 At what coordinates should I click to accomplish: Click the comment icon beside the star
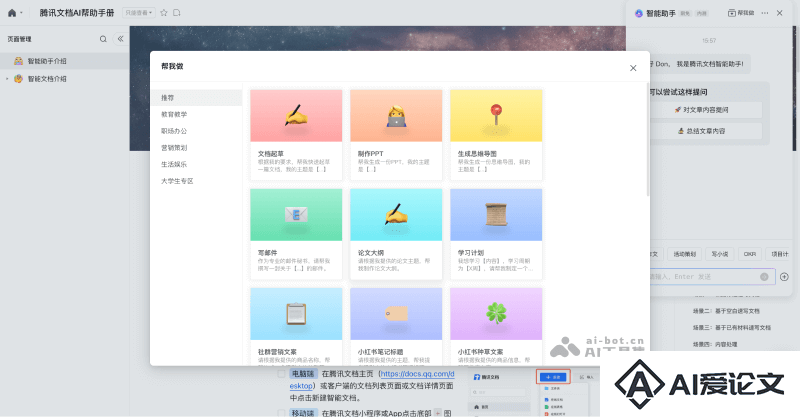[177, 13]
